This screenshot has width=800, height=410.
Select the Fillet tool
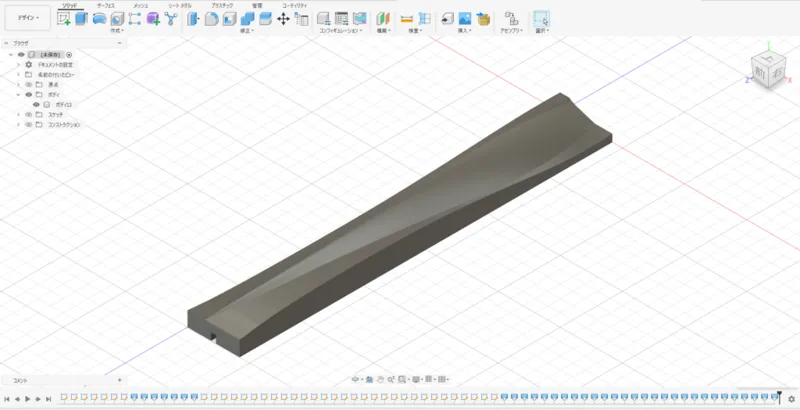coord(211,19)
